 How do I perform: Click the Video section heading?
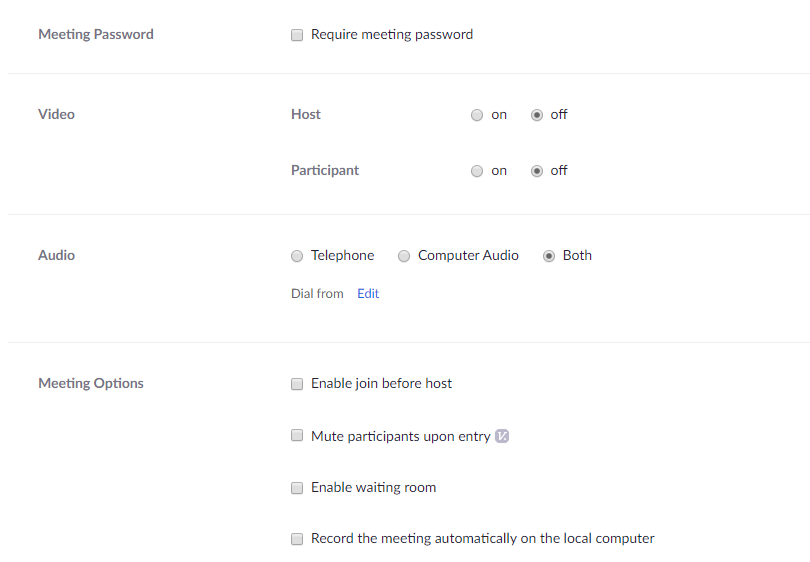[56, 114]
